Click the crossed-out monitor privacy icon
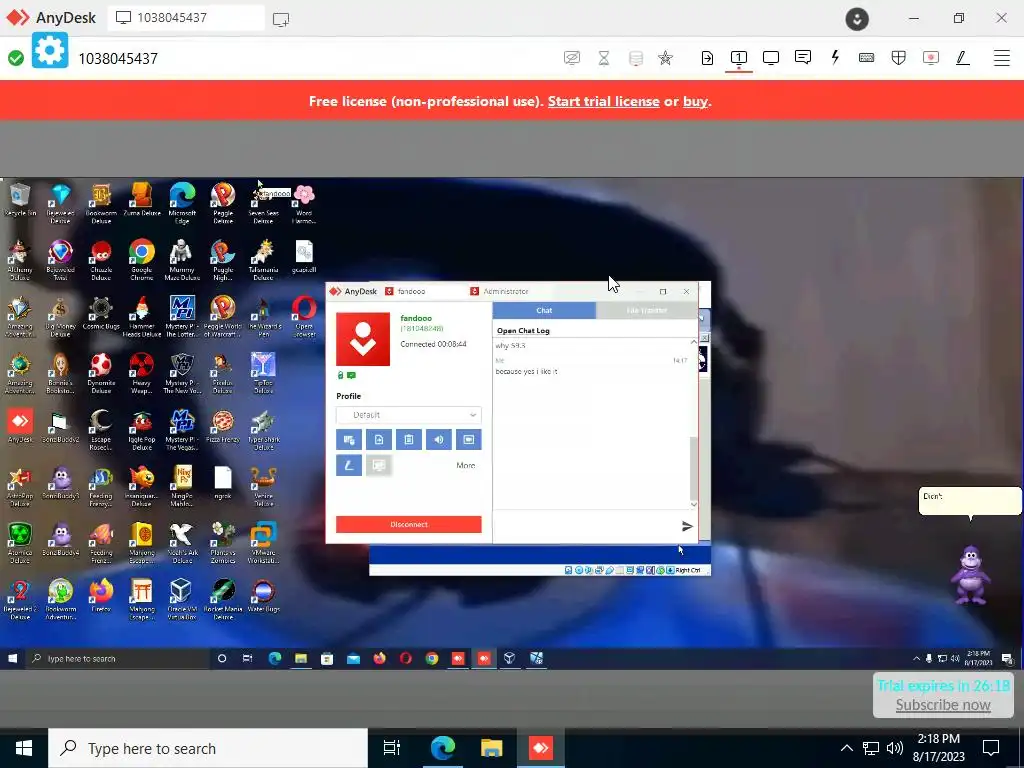The height and width of the screenshot is (768, 1024). (x=571, y=57)
